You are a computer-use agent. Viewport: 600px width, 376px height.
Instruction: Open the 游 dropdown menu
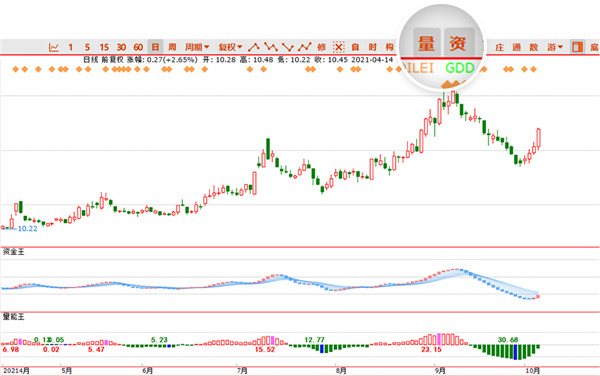pos(555,47)
